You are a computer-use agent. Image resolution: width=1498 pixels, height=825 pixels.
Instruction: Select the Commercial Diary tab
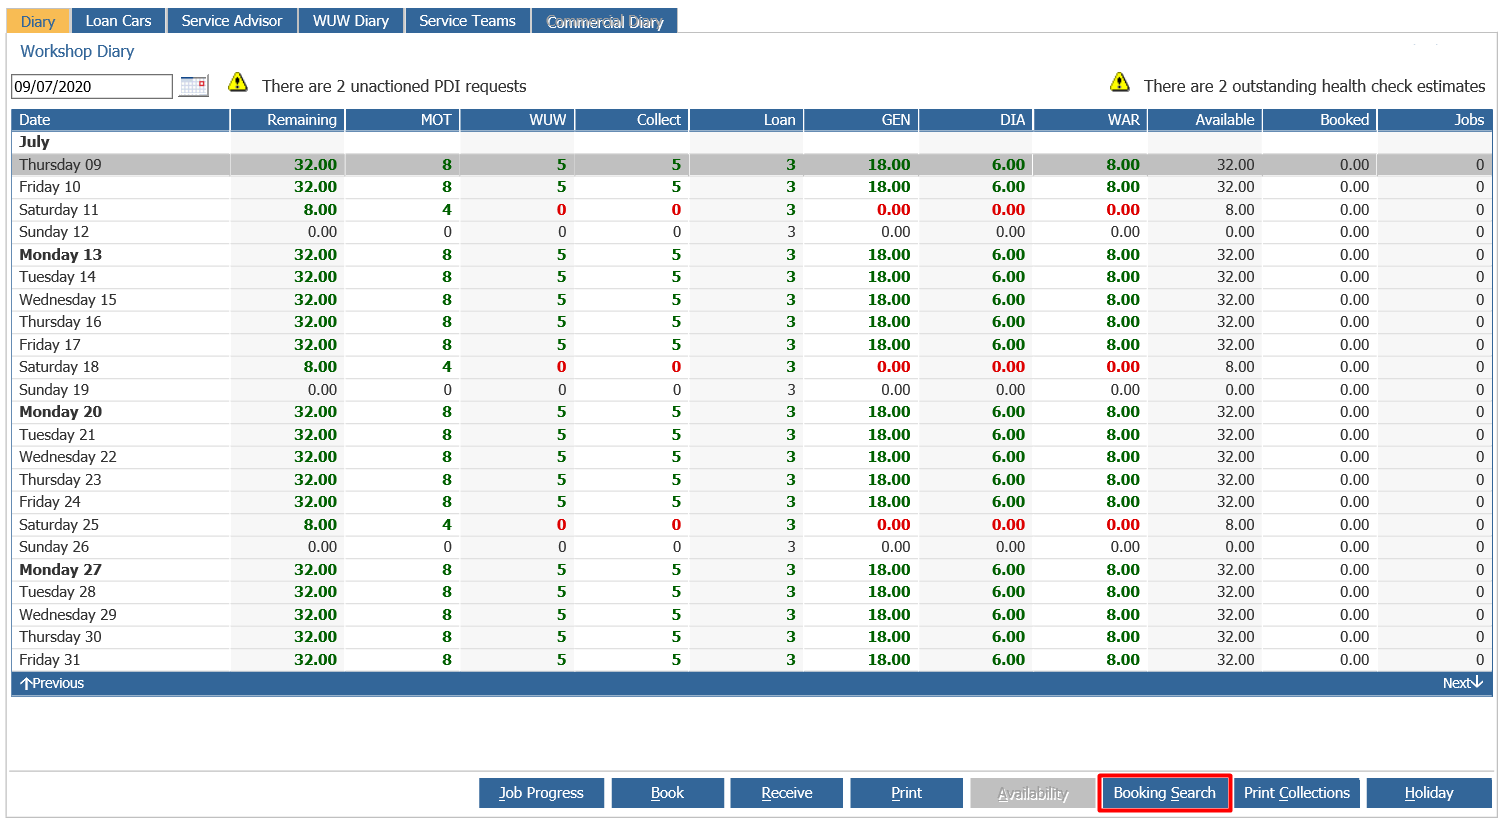(x=605, y=21)
